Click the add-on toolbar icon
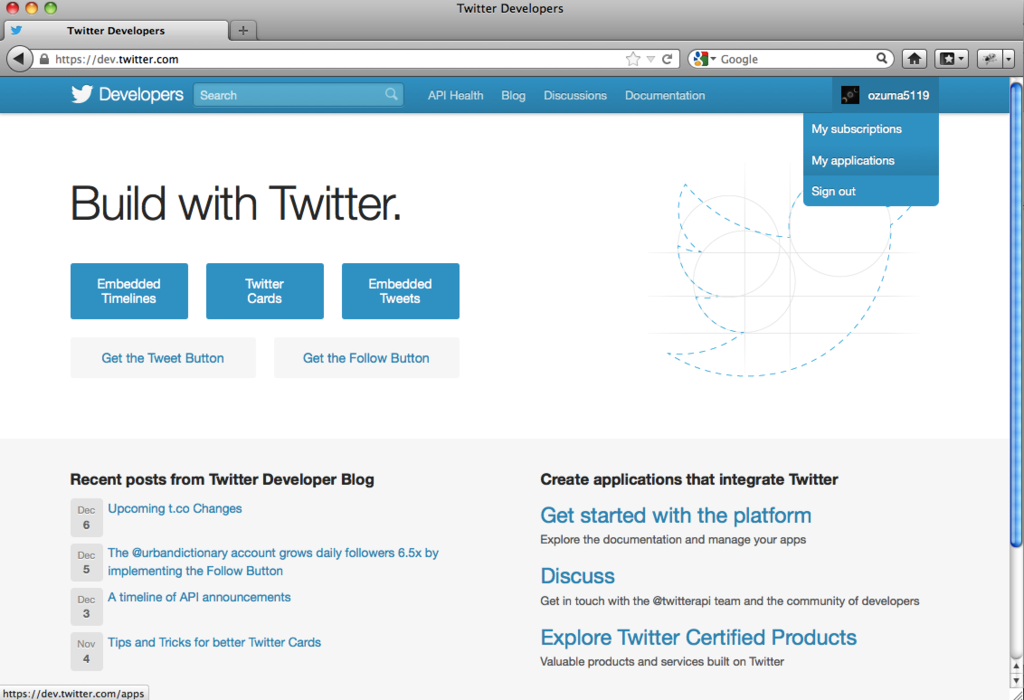 click(990, 59)
